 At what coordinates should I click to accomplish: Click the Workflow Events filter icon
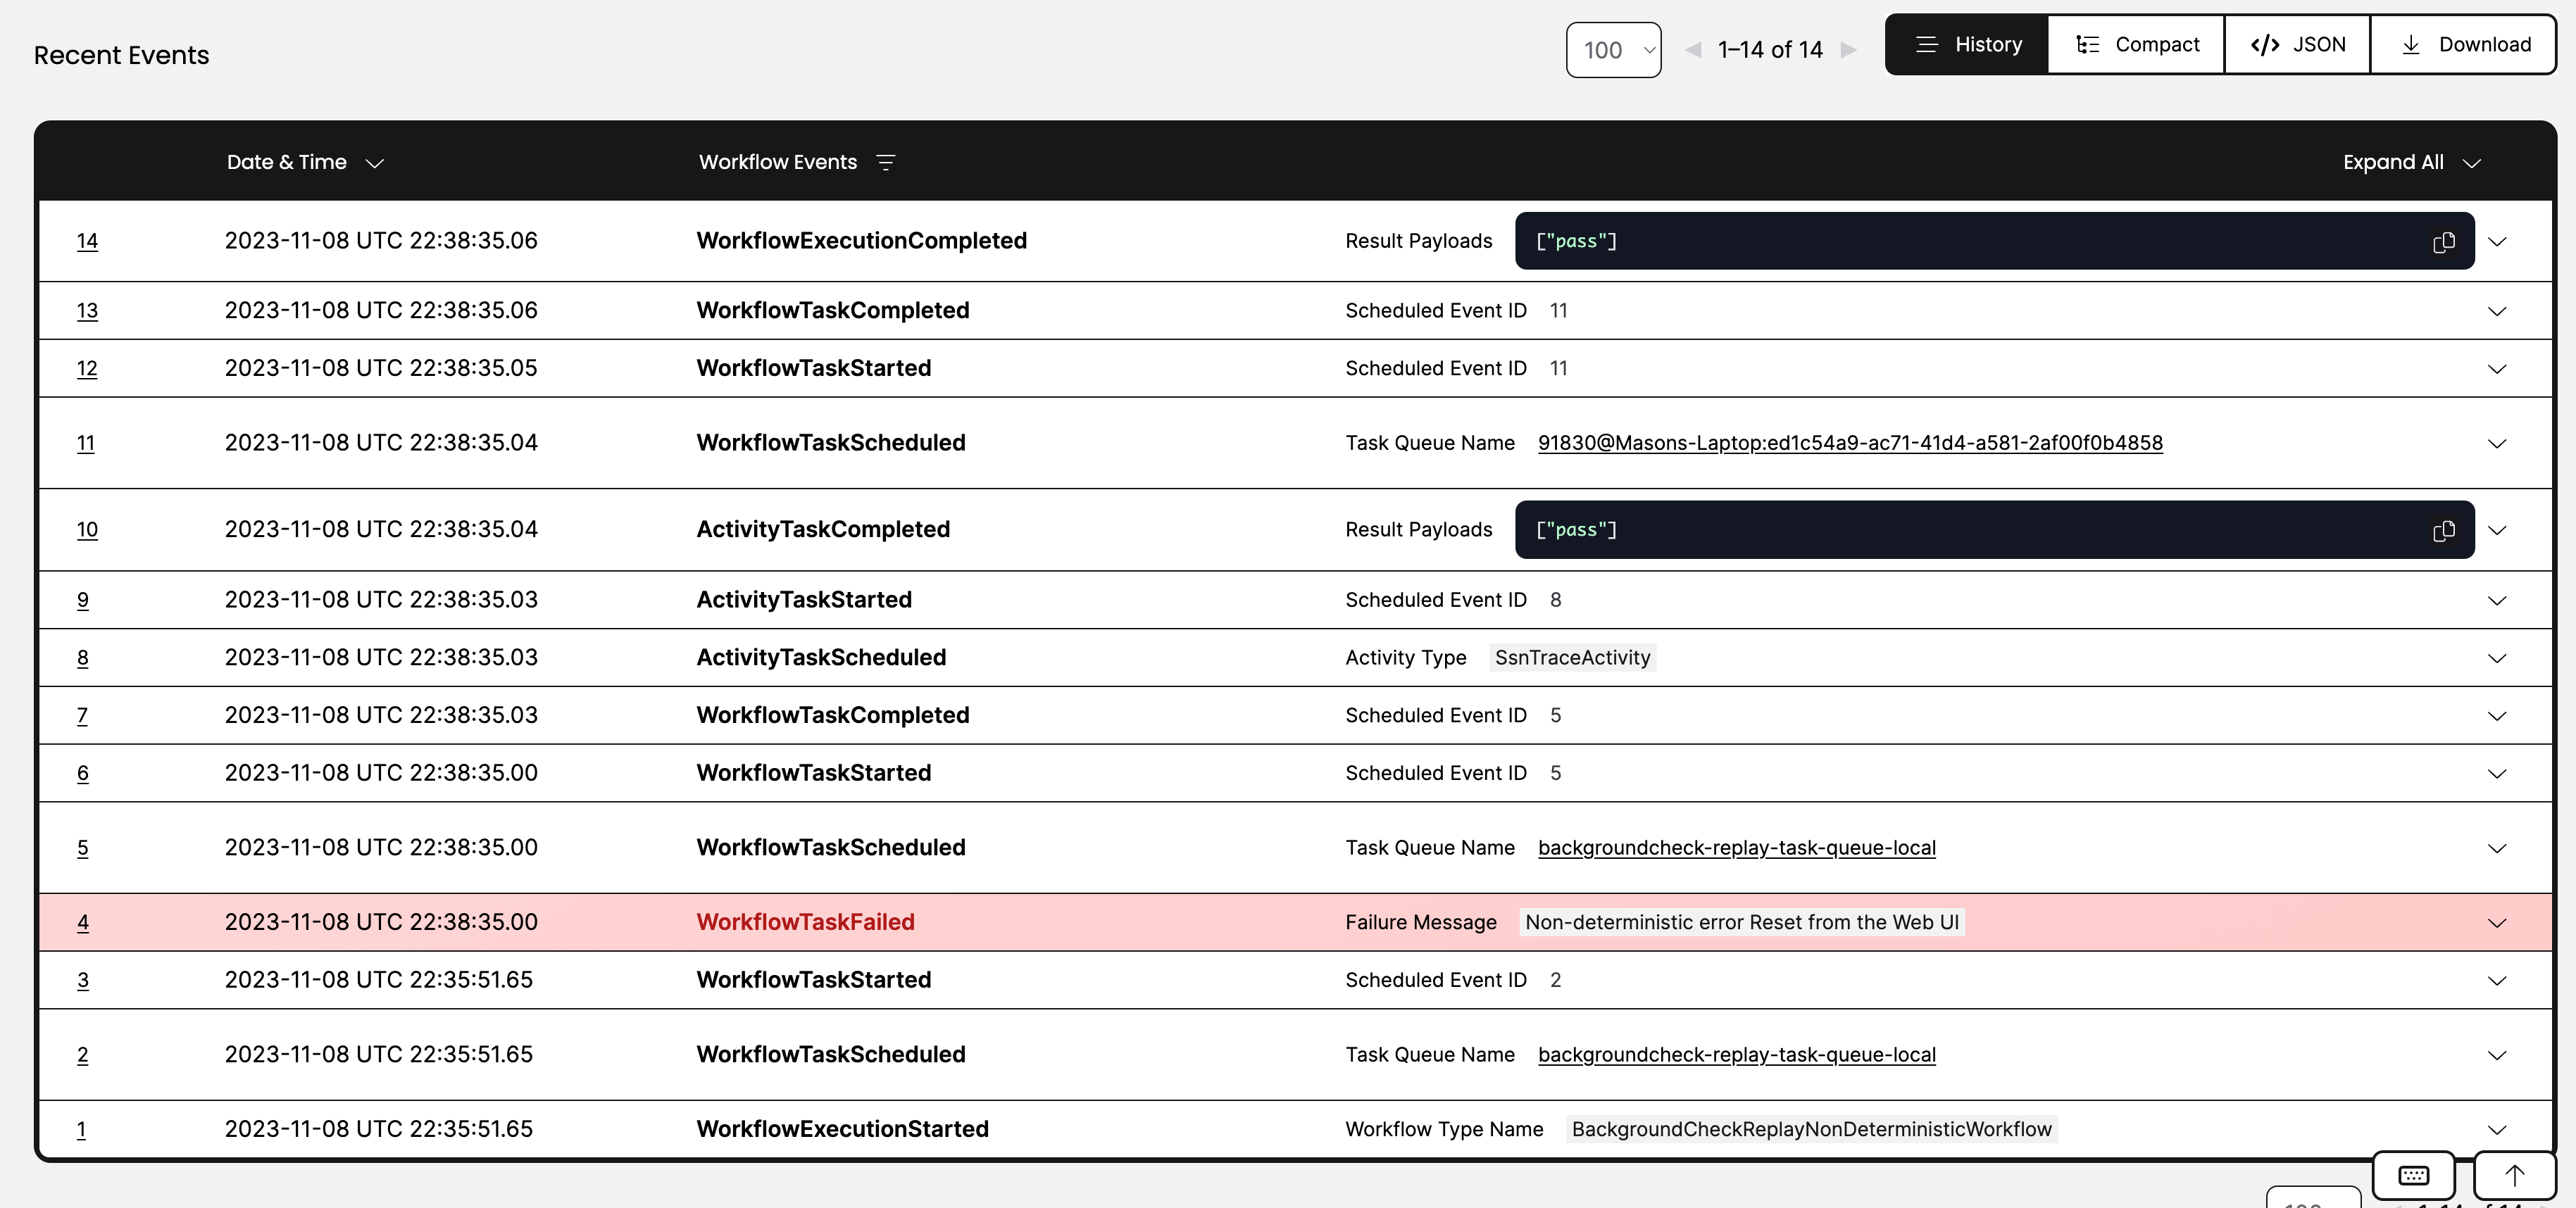pyautogui.click(x=885, y=163)
